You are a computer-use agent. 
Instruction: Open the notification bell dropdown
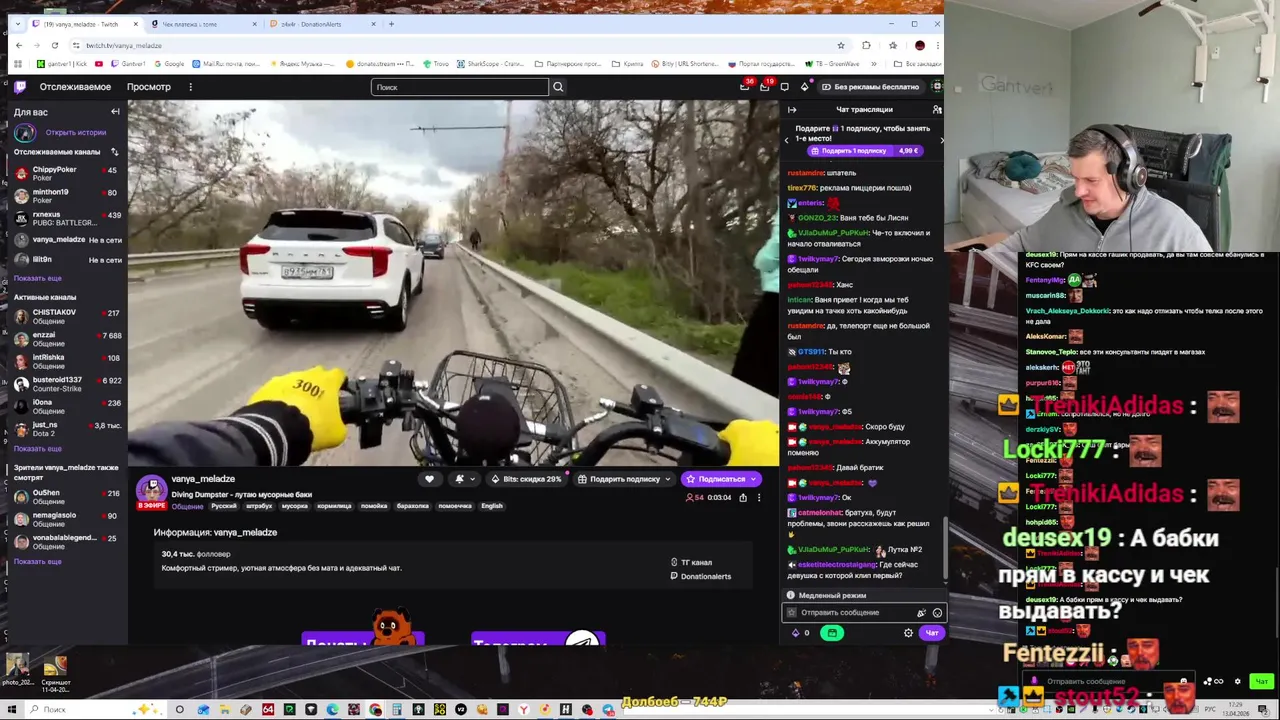(465, 479)
